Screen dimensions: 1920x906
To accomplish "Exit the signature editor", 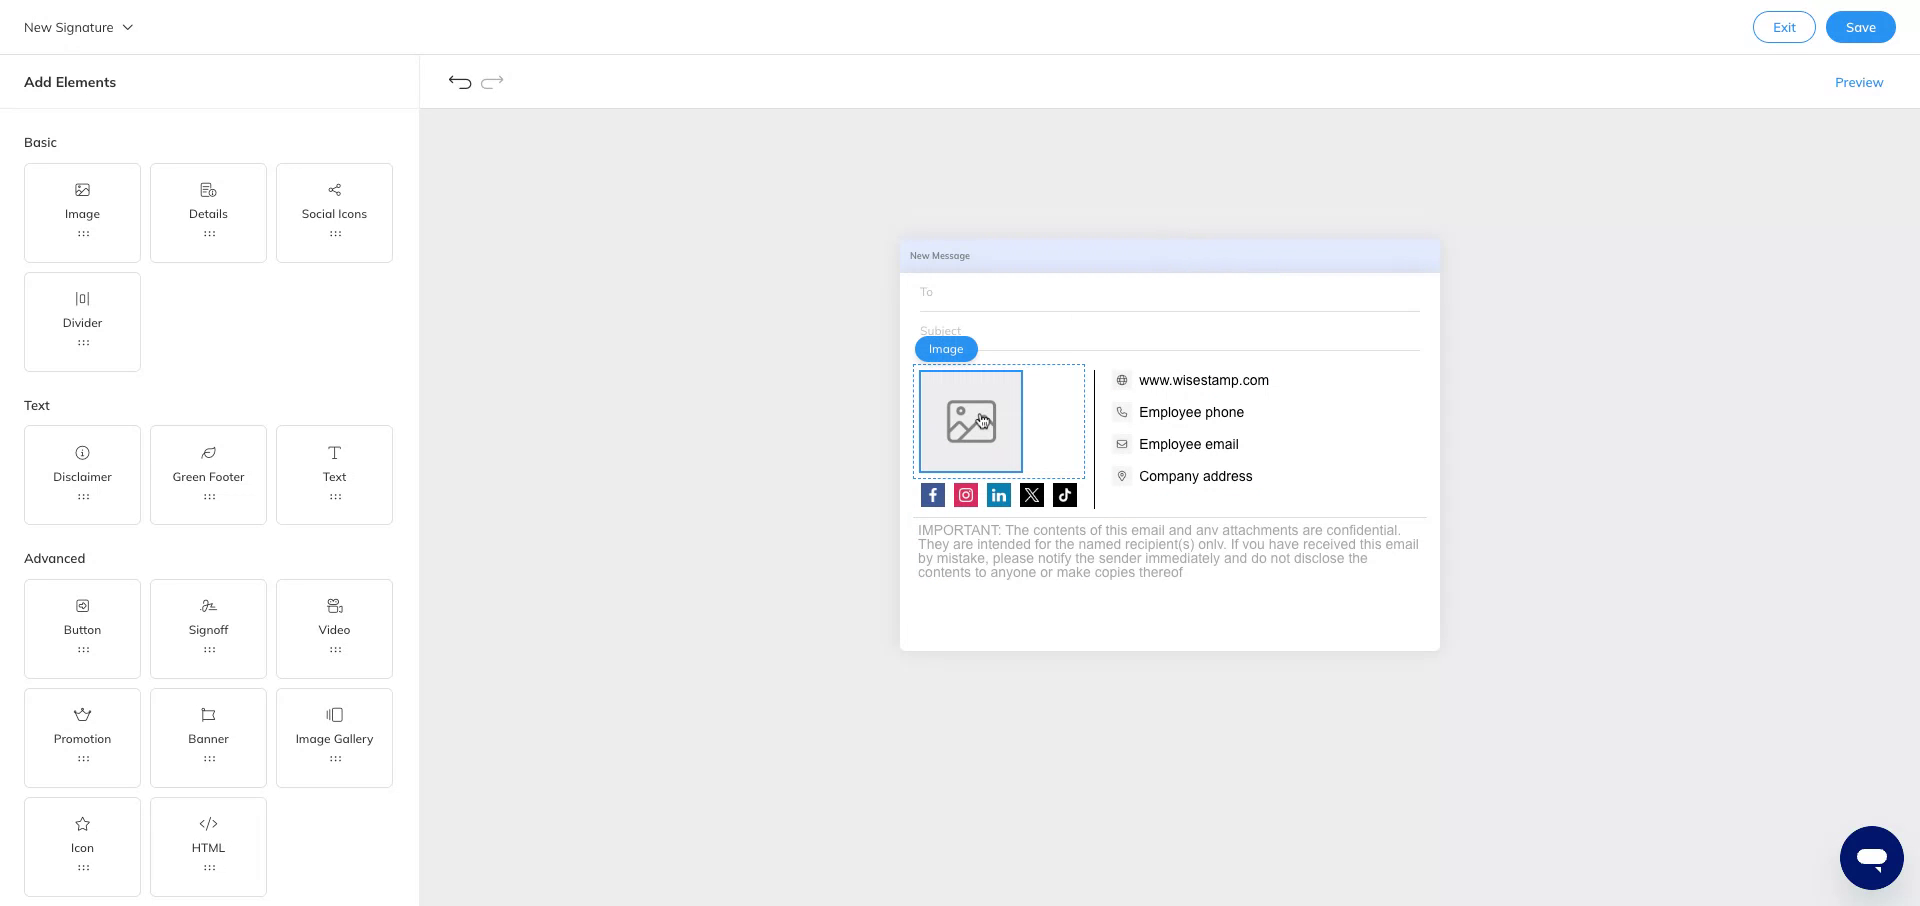I will click(x=1784, y=27).
